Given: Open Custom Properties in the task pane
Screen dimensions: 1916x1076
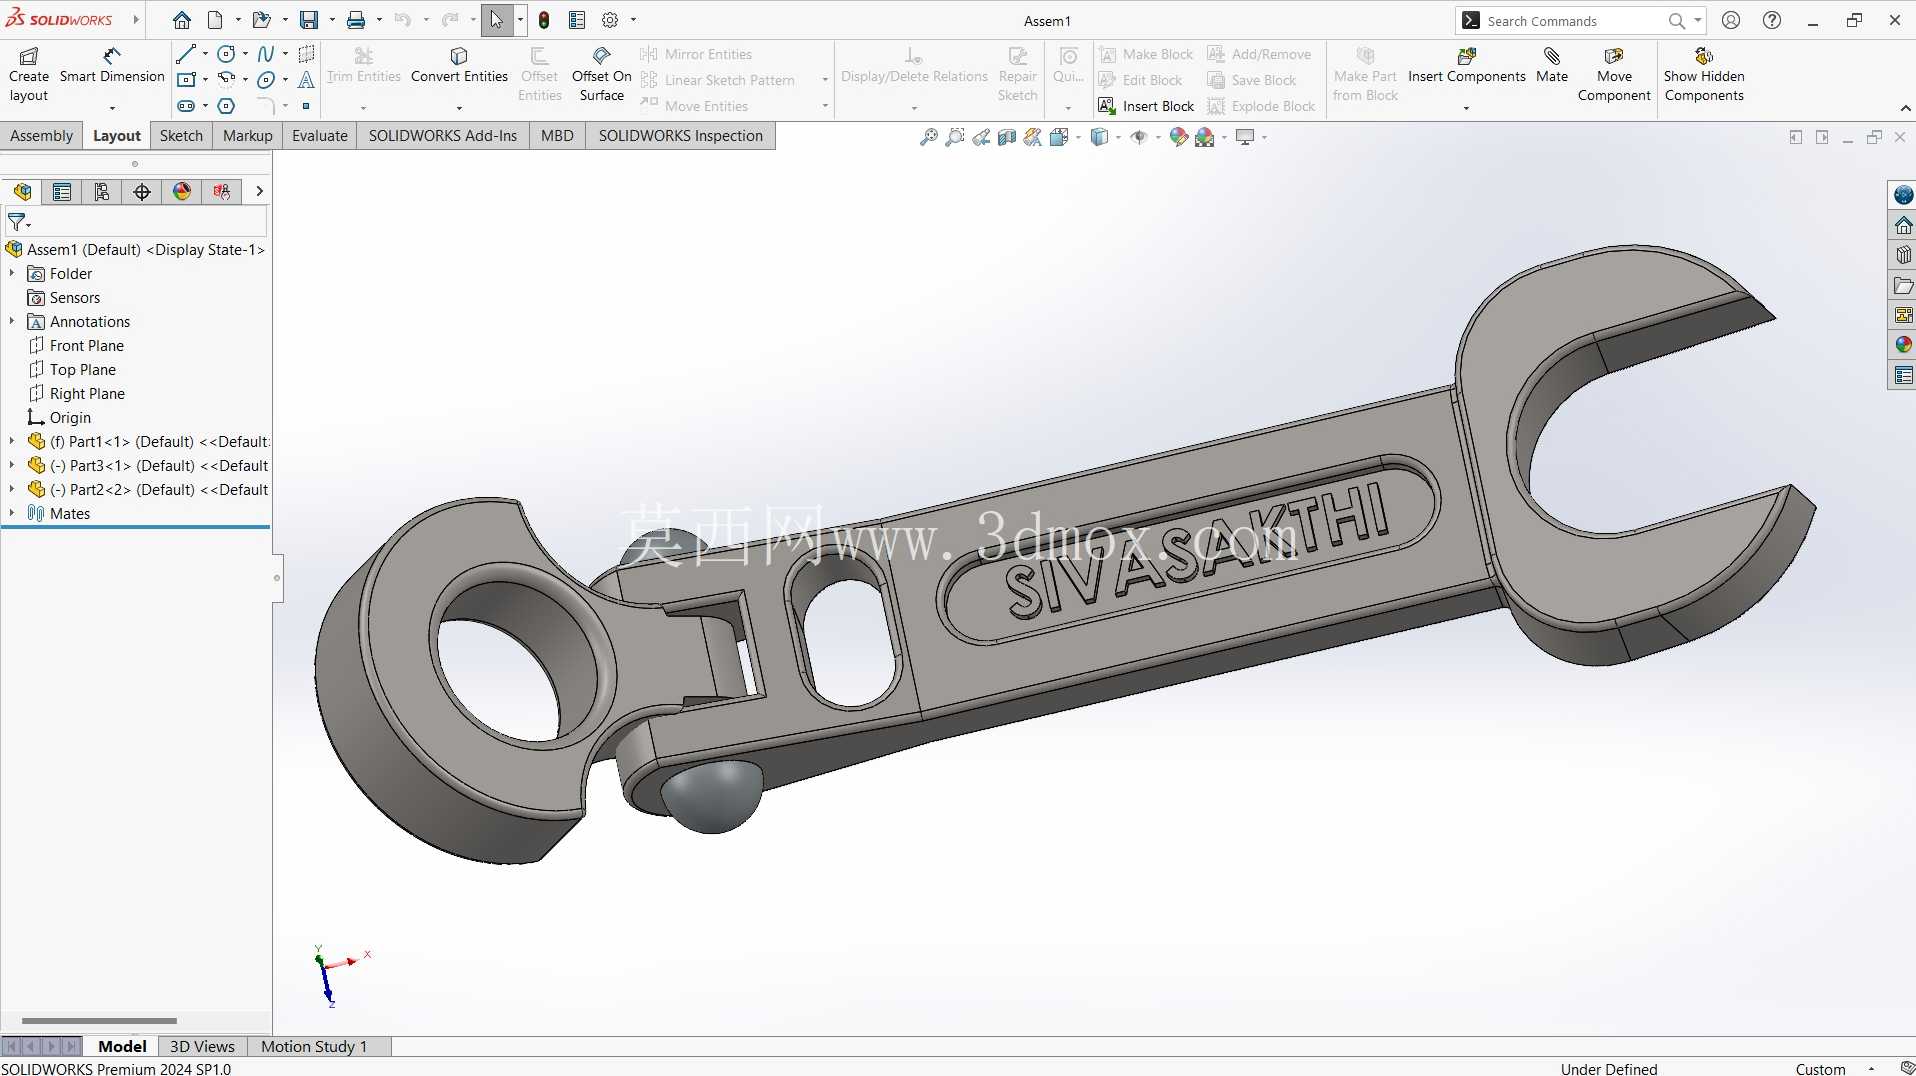Looking at the screenshot, I should point(1903,375).
